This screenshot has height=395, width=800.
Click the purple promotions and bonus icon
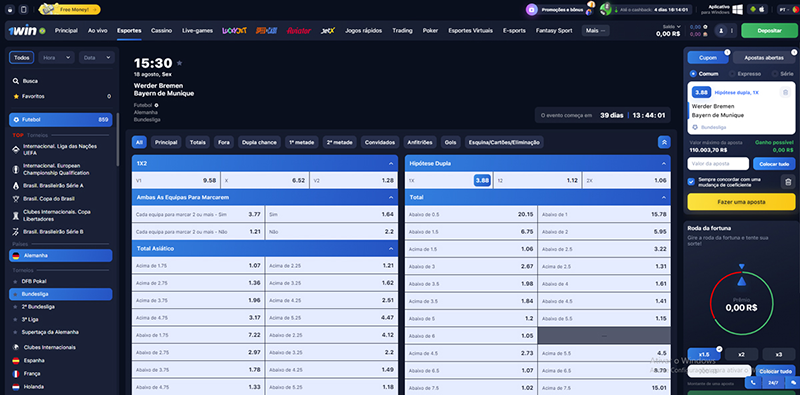[x=532, y=10]
